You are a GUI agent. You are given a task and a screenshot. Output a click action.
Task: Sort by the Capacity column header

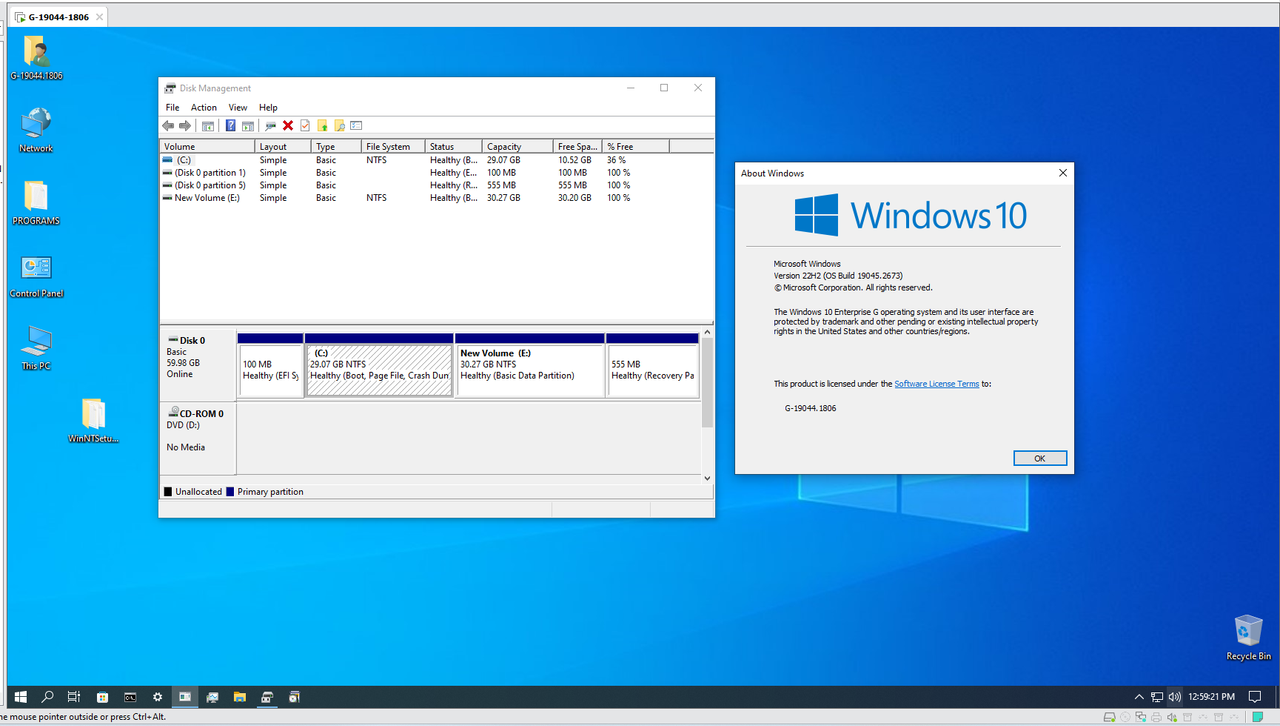coord(517,146)
